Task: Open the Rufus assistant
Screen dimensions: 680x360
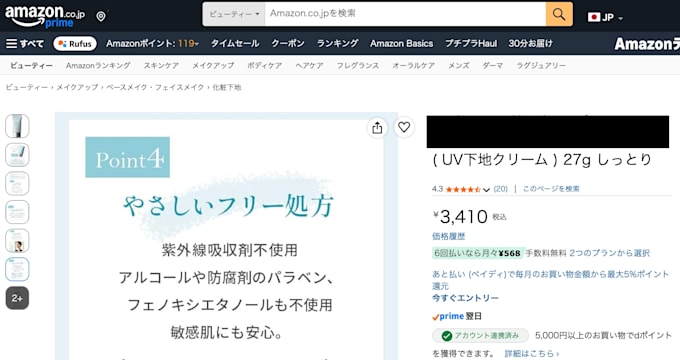Action: pos(75,43)
